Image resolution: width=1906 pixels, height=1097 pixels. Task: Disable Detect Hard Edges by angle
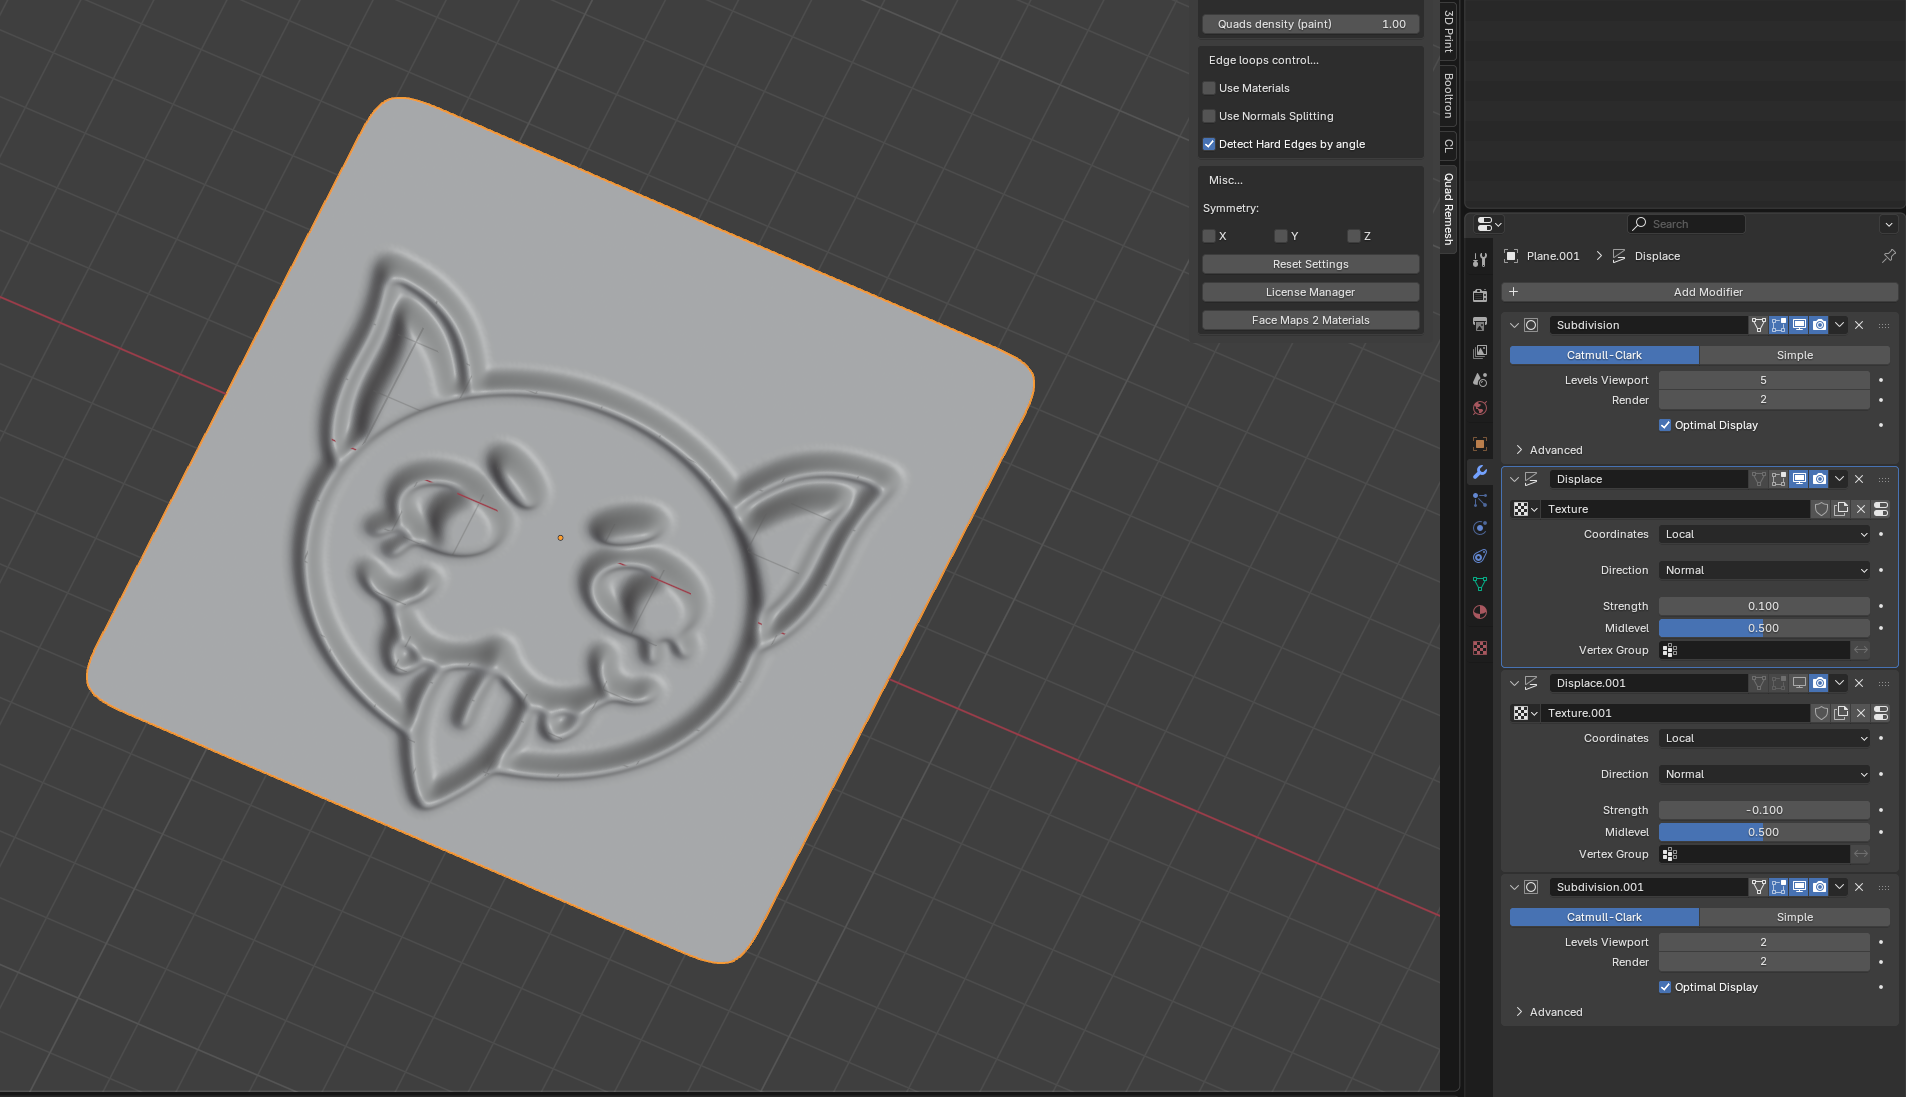[x=1209, y=144]
